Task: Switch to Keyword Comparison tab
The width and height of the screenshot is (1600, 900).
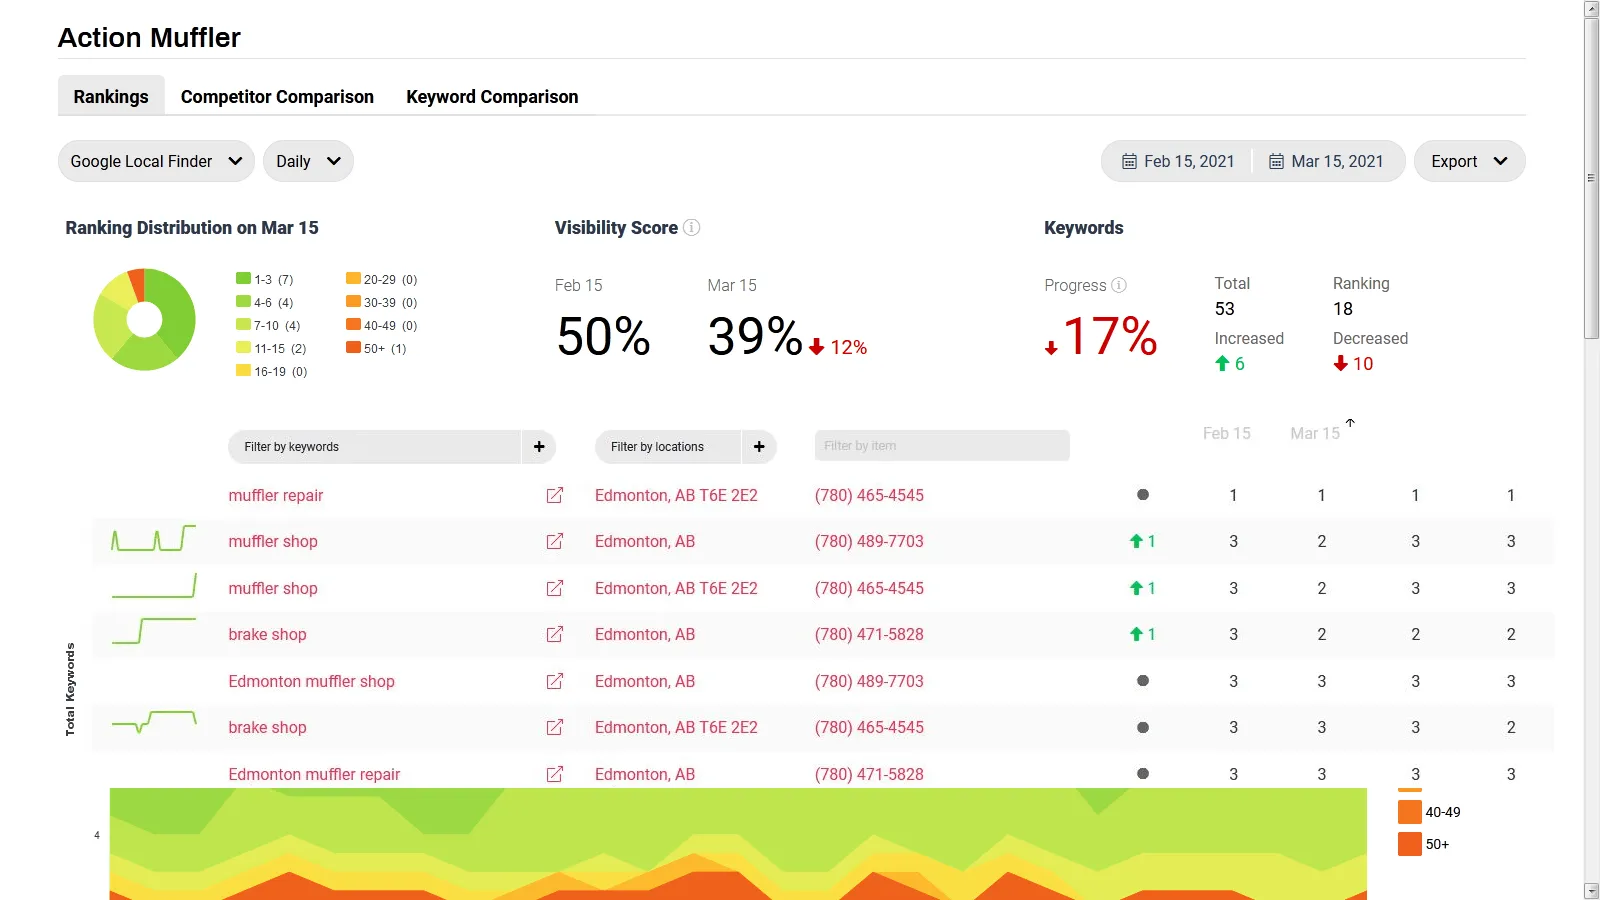Action: point(492,97)
